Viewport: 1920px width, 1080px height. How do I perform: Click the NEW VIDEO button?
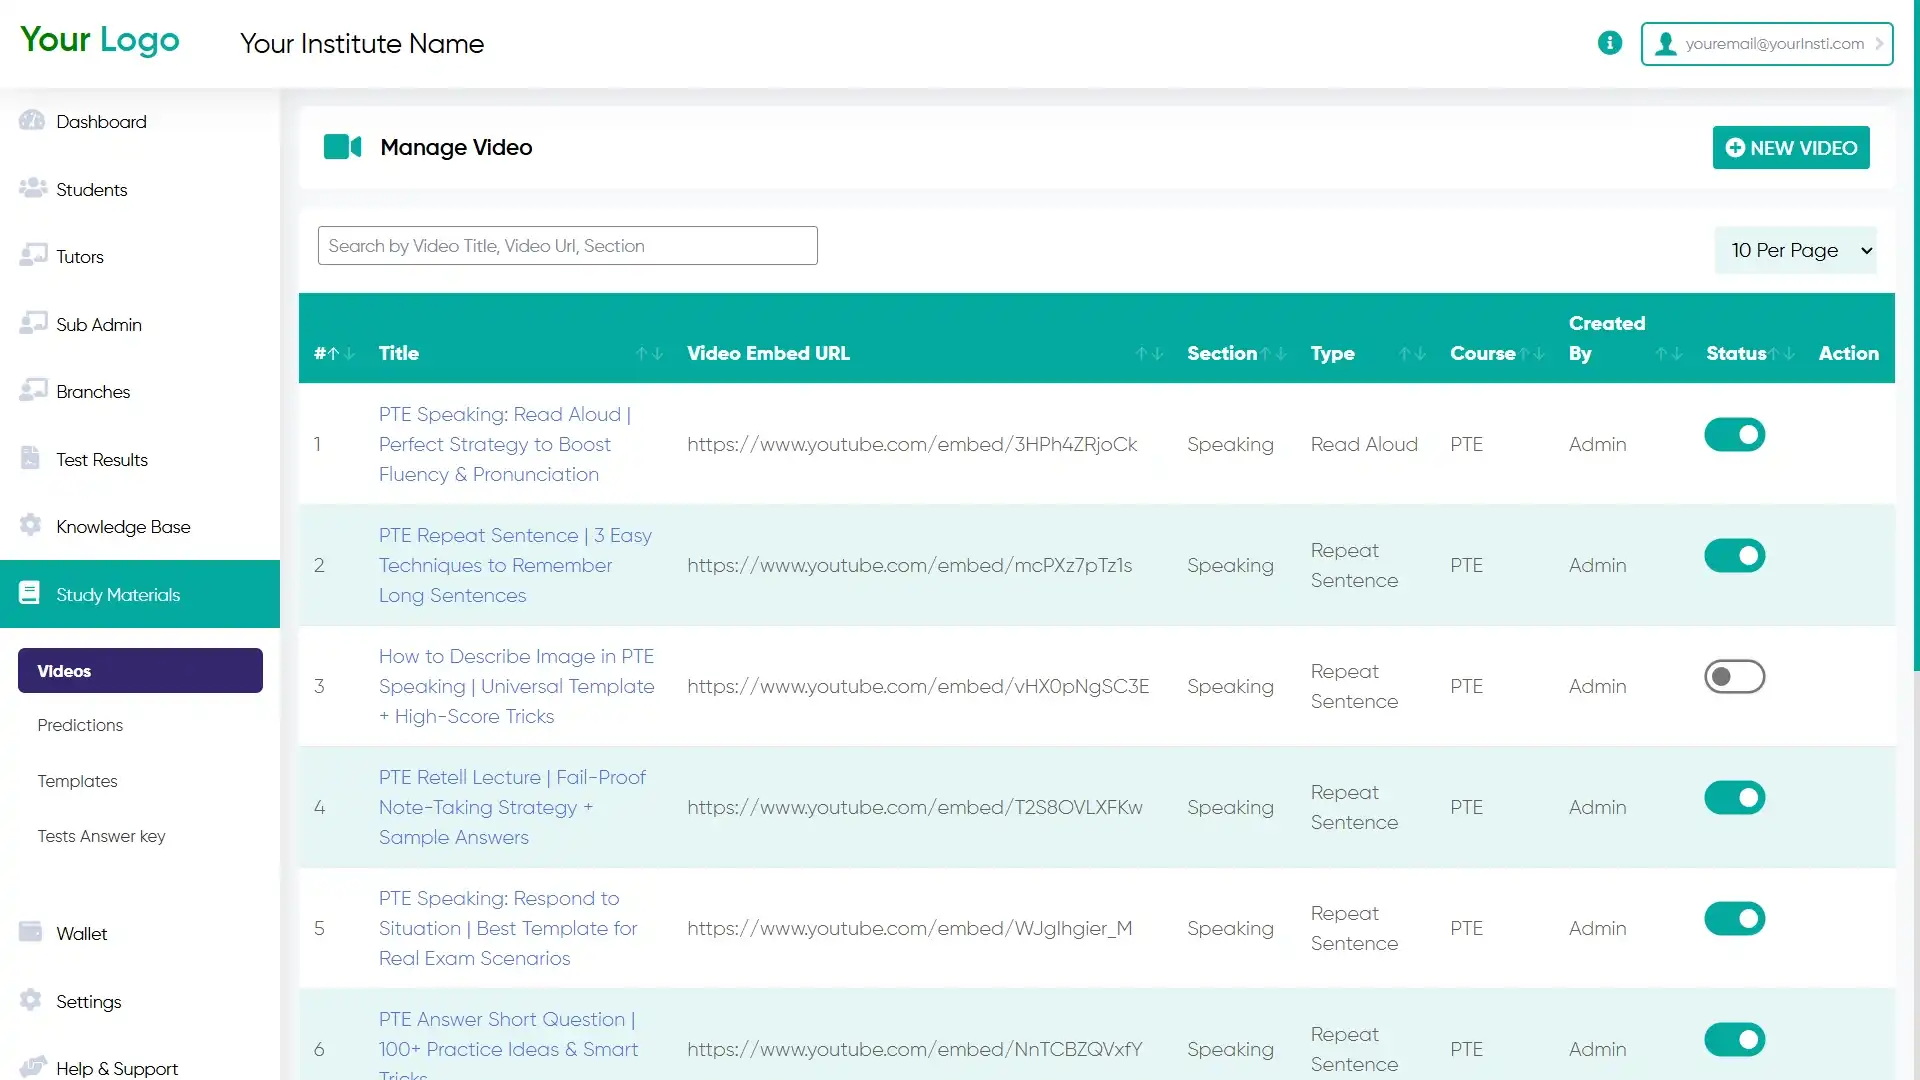tap(1790, 147)
